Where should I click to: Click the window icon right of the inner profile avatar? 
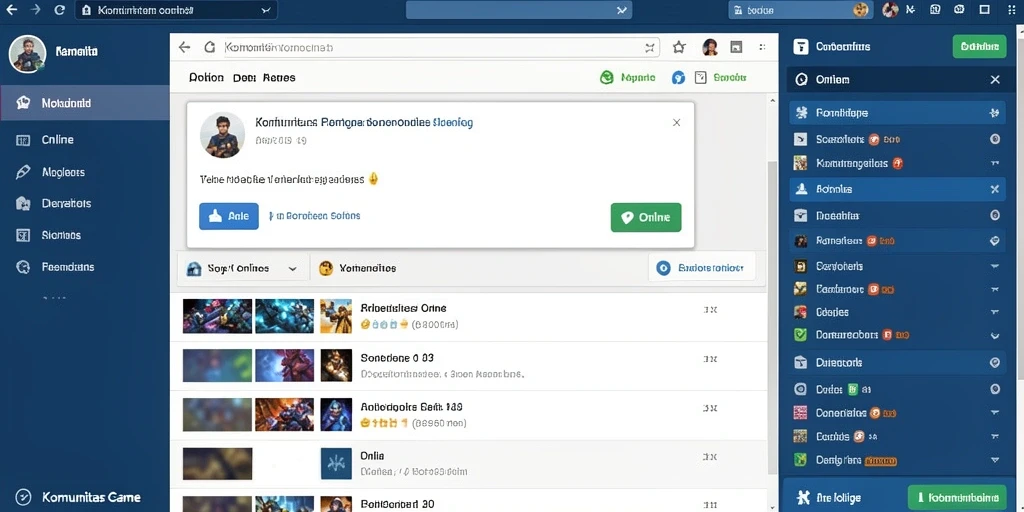coord(736,47)
